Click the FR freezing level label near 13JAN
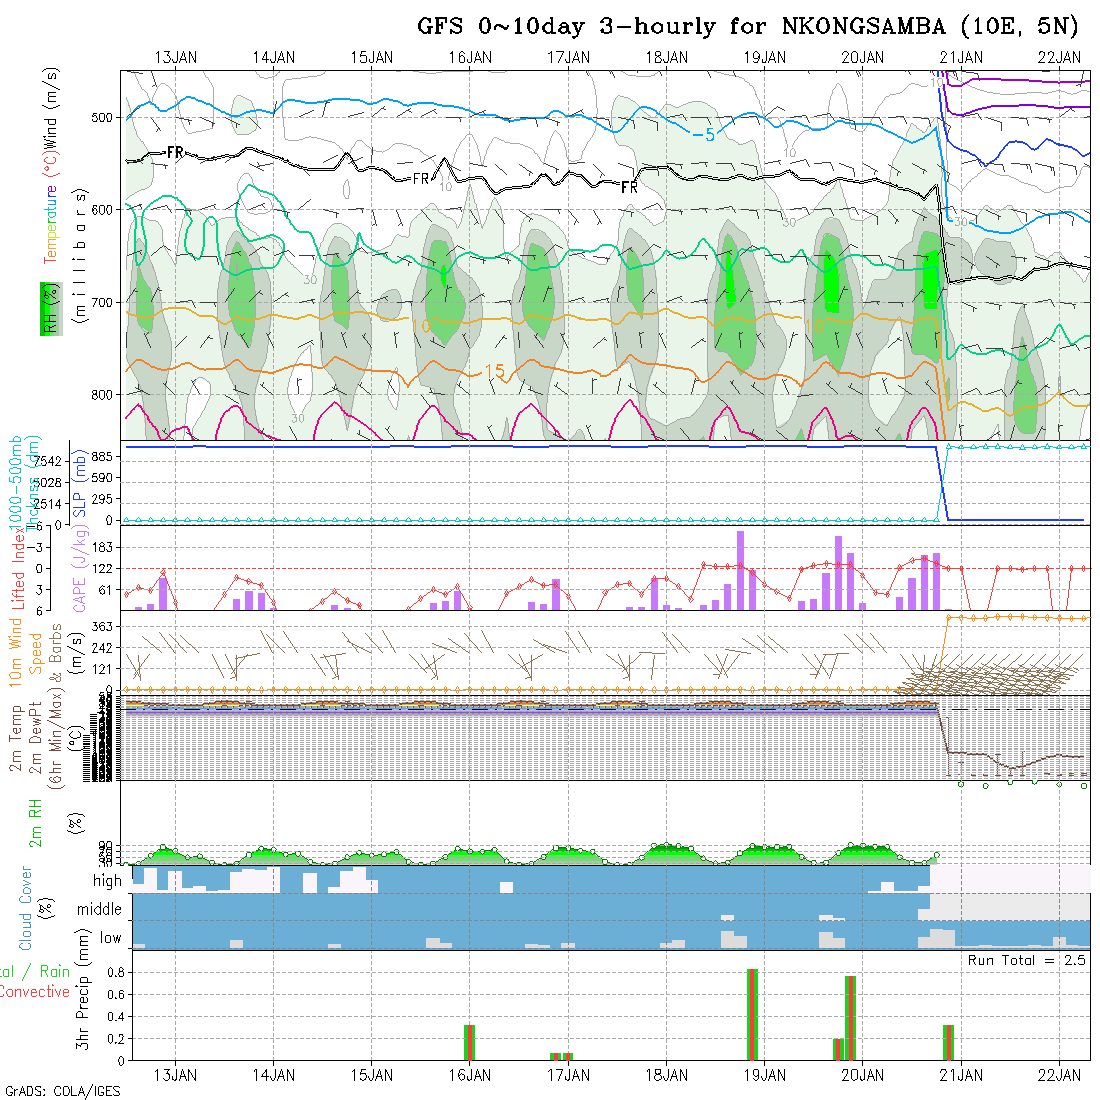Screen dimensions: 1100x1100 click(175, 153)
